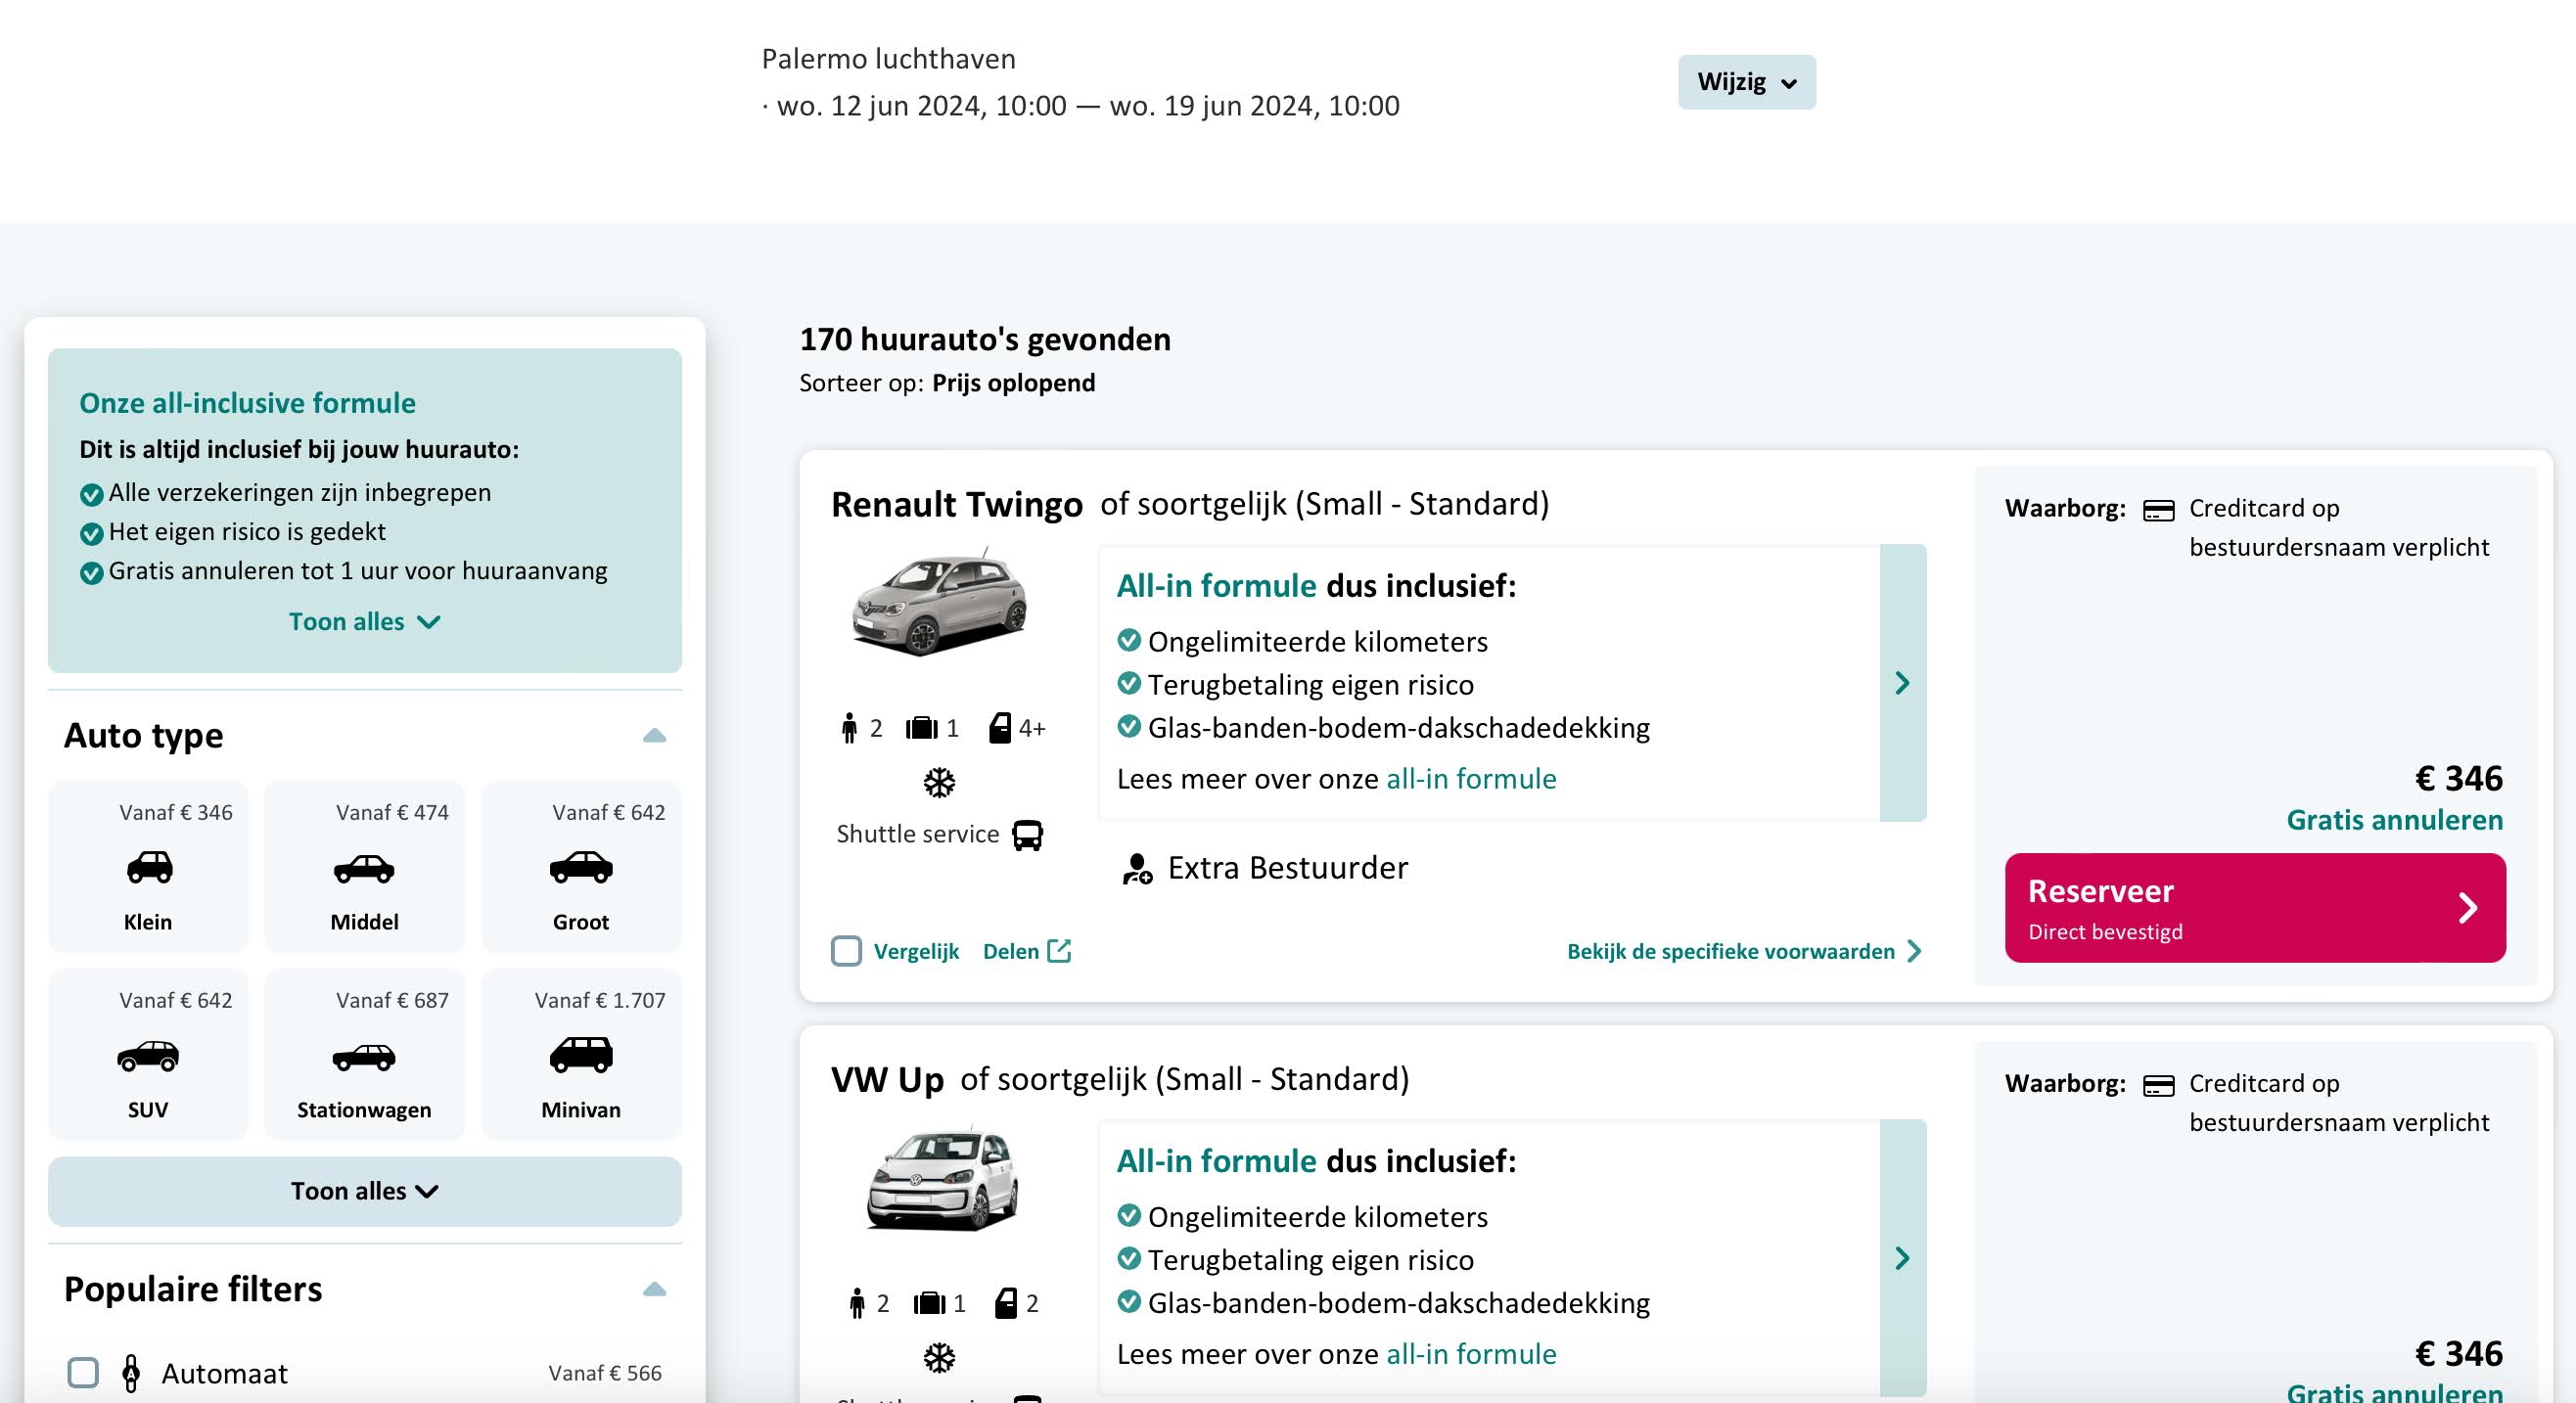
Task: Click the VW Up luggage icon
Action: click(x=929, y=1303)
